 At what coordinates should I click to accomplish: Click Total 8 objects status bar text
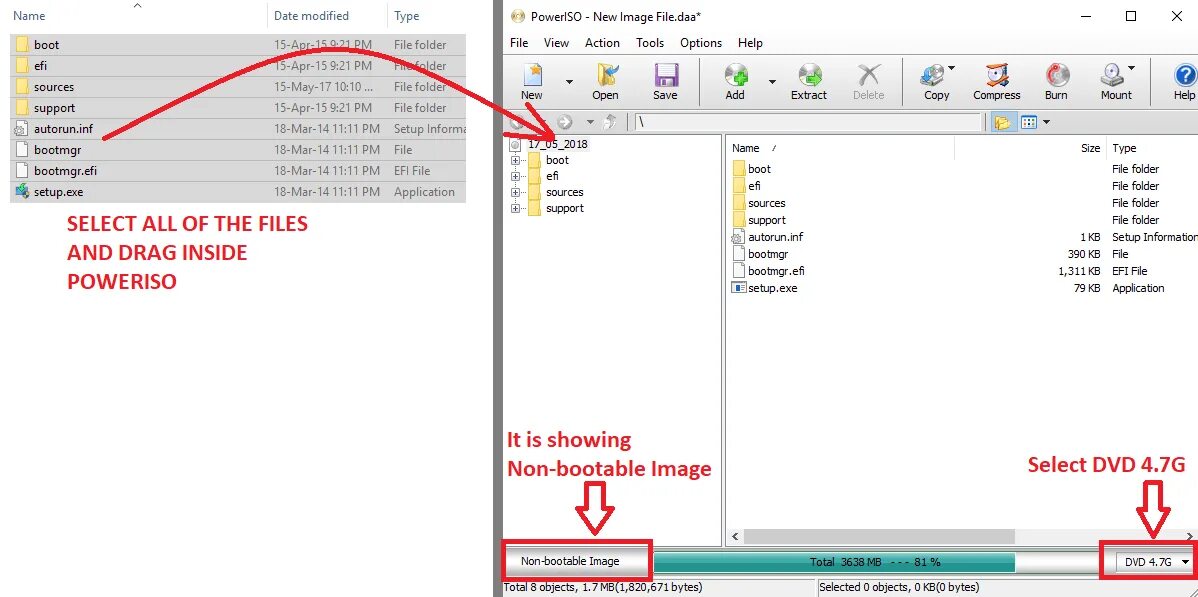(603, 587)
